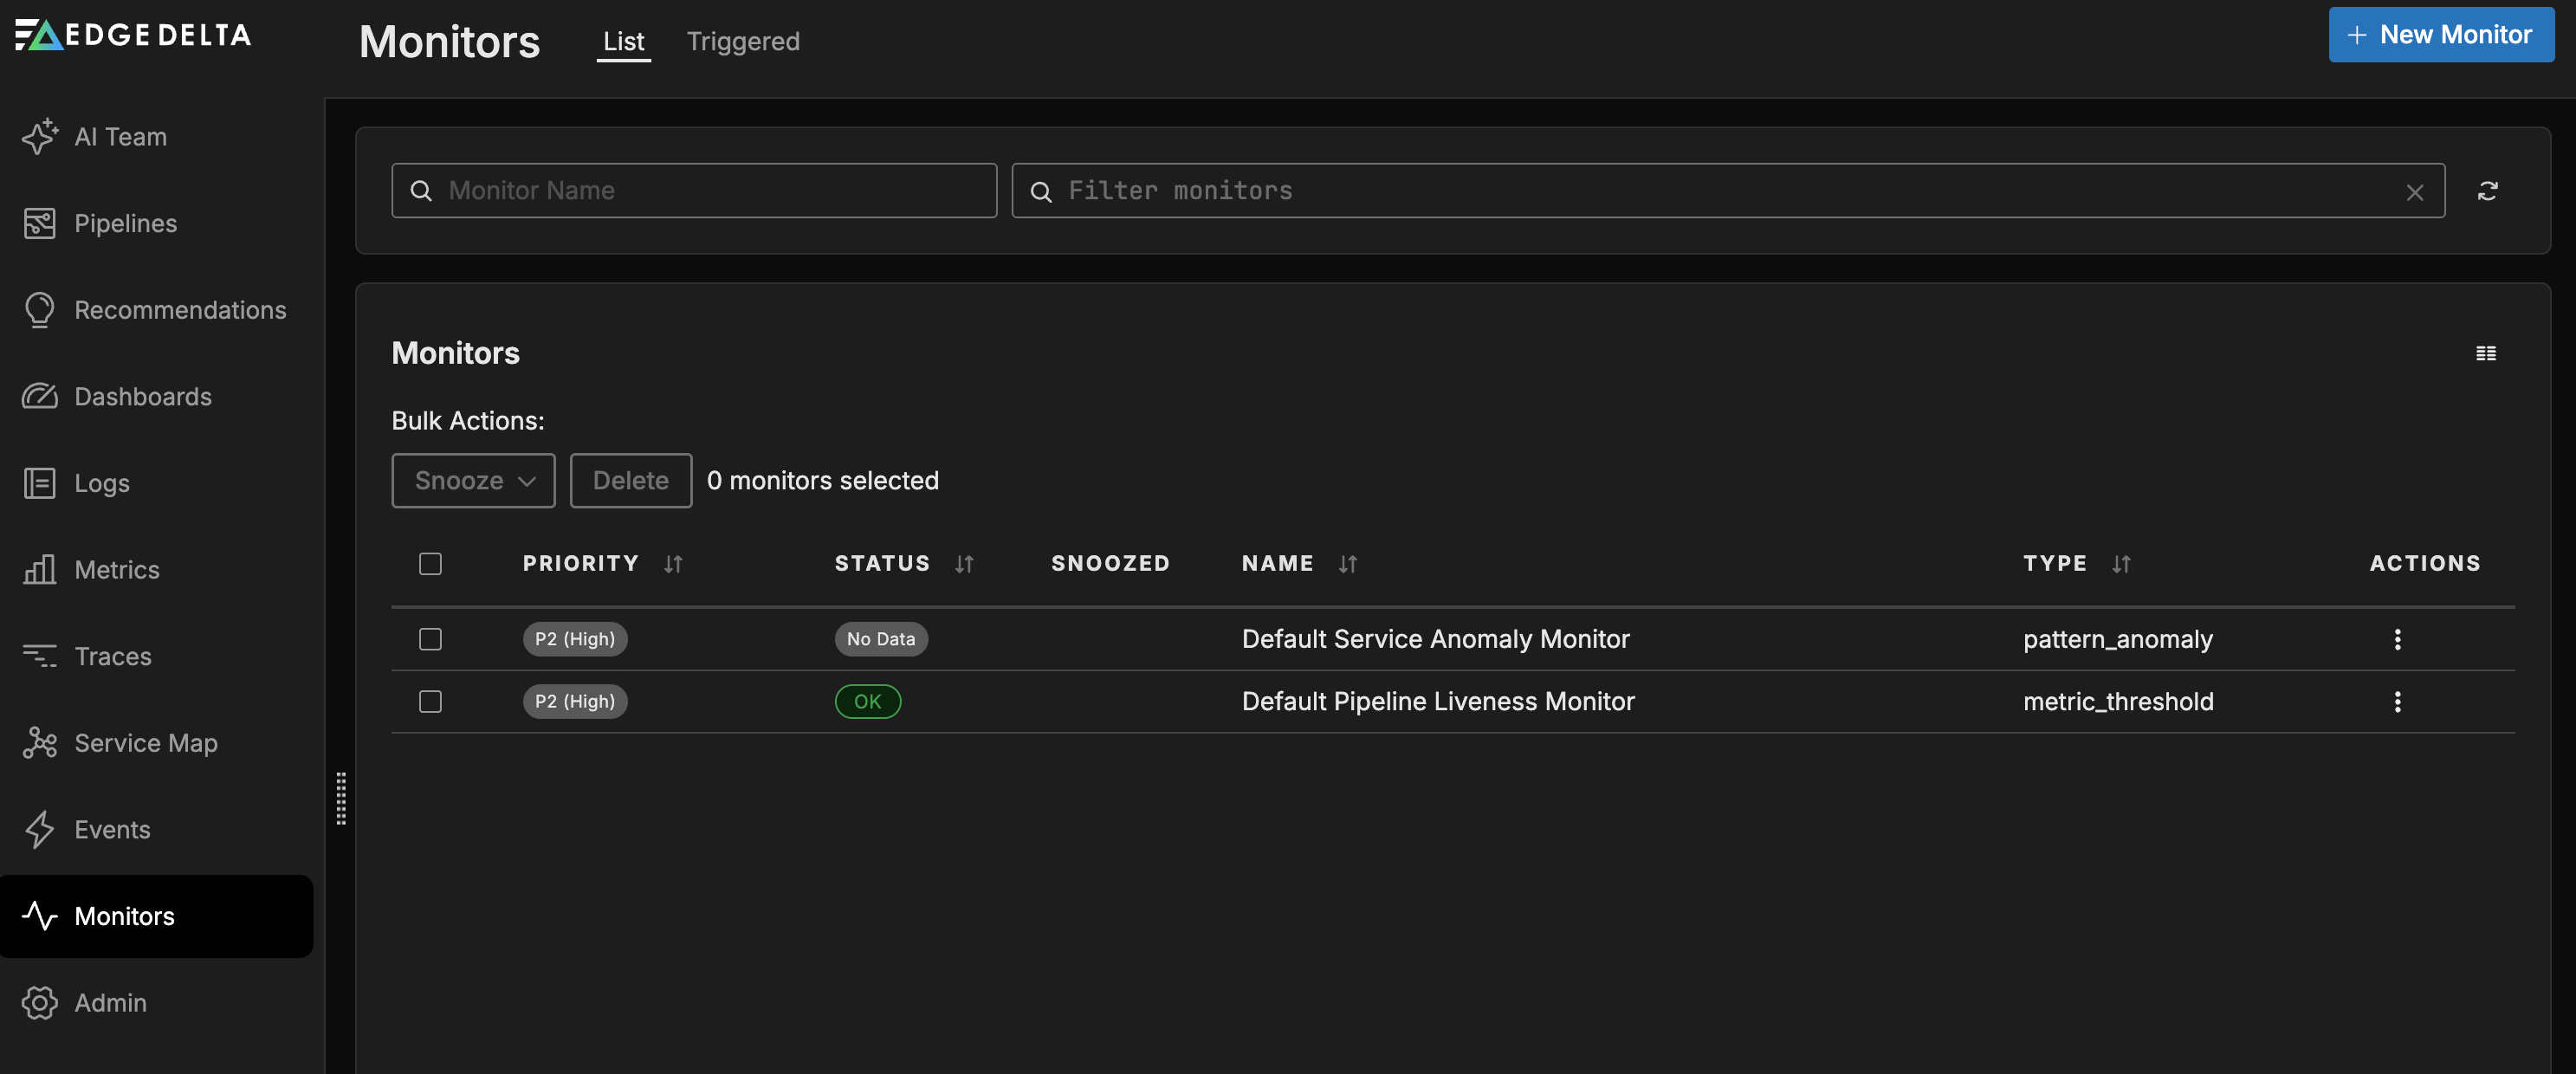Delete the selected monitors
The image size is (2576, 1074).
click(630, 480)
